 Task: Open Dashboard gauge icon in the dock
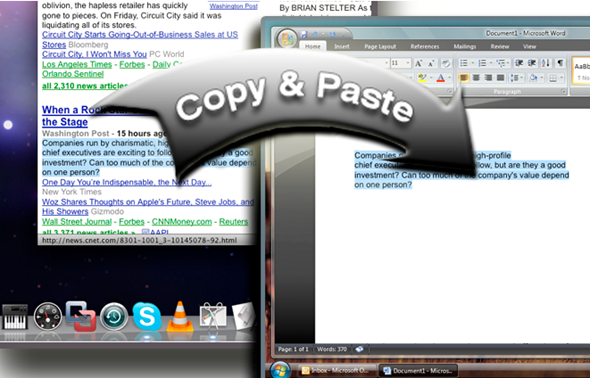(x=48, y=317)
